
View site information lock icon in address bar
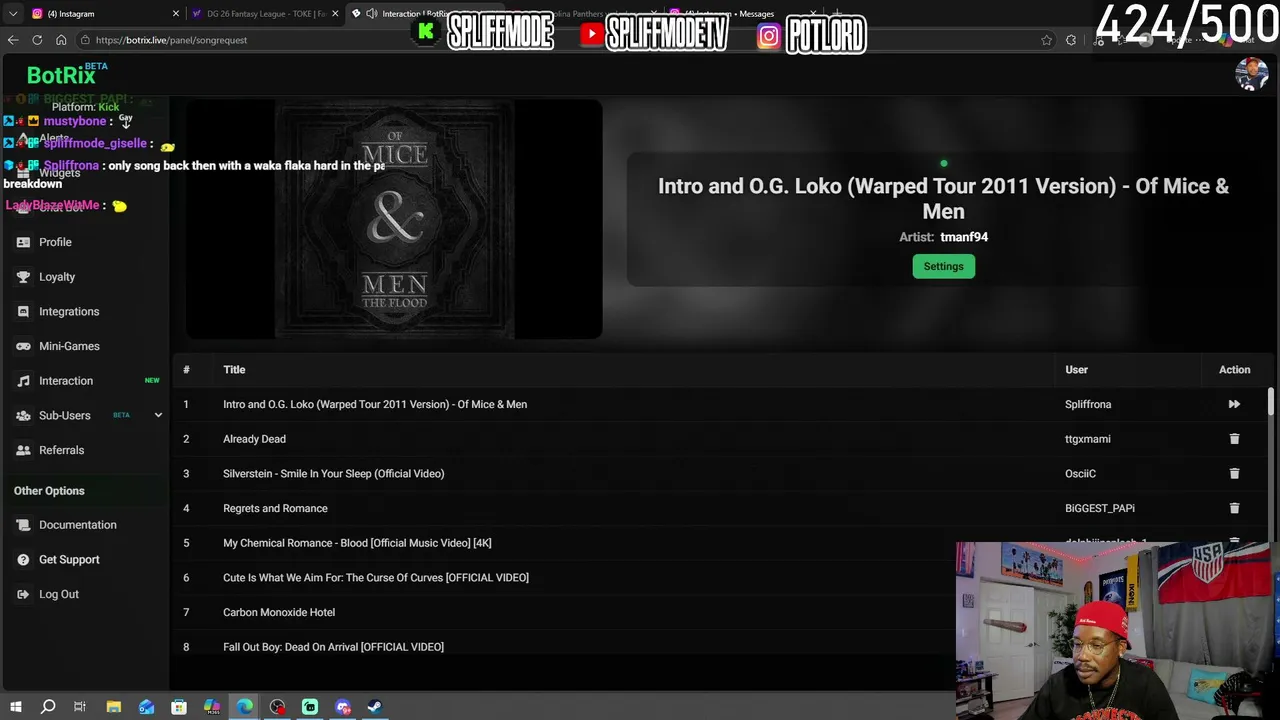pyautogui.click(x=87, y=40)
